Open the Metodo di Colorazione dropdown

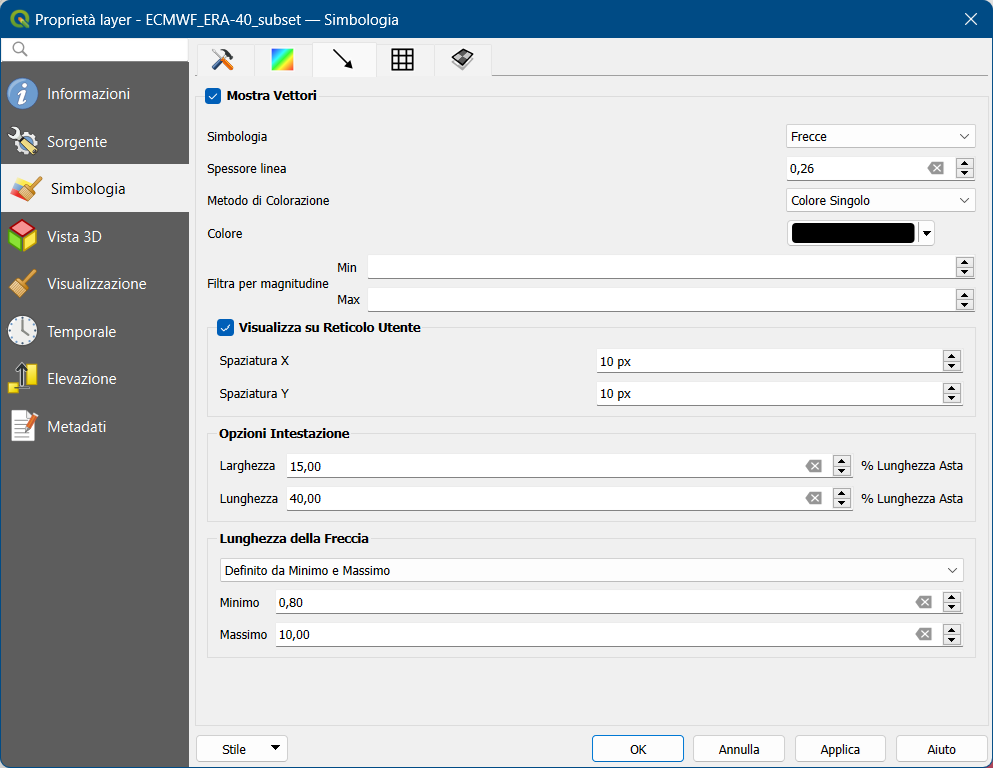[880, 201]
